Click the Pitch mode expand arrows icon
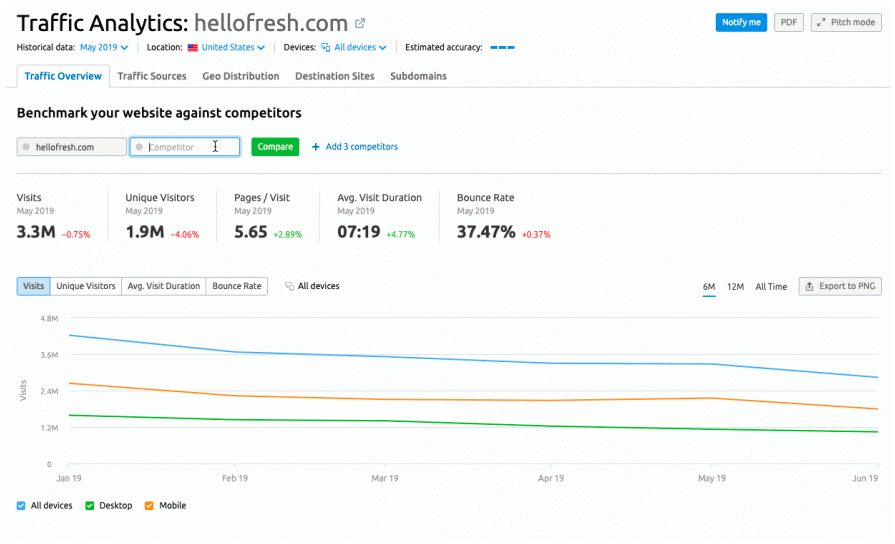The width and height of the screenshot is (895, 544). [x=821, y=22]
